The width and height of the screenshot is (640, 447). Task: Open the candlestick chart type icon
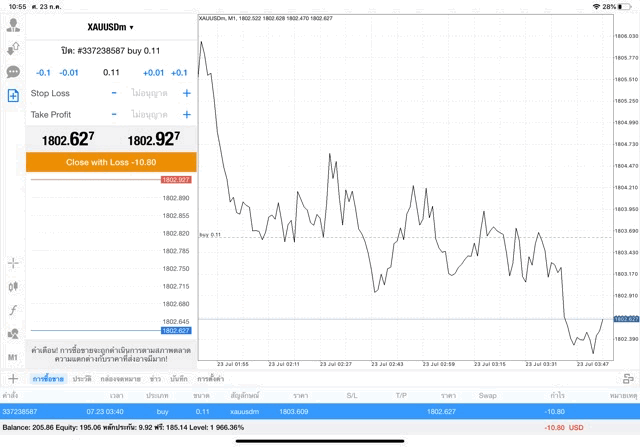pyautogui.click(x=13, y=287)
